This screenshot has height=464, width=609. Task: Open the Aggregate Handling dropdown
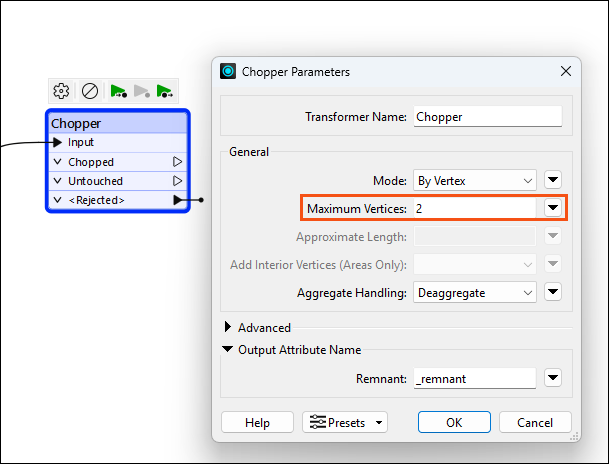(475, 292)
